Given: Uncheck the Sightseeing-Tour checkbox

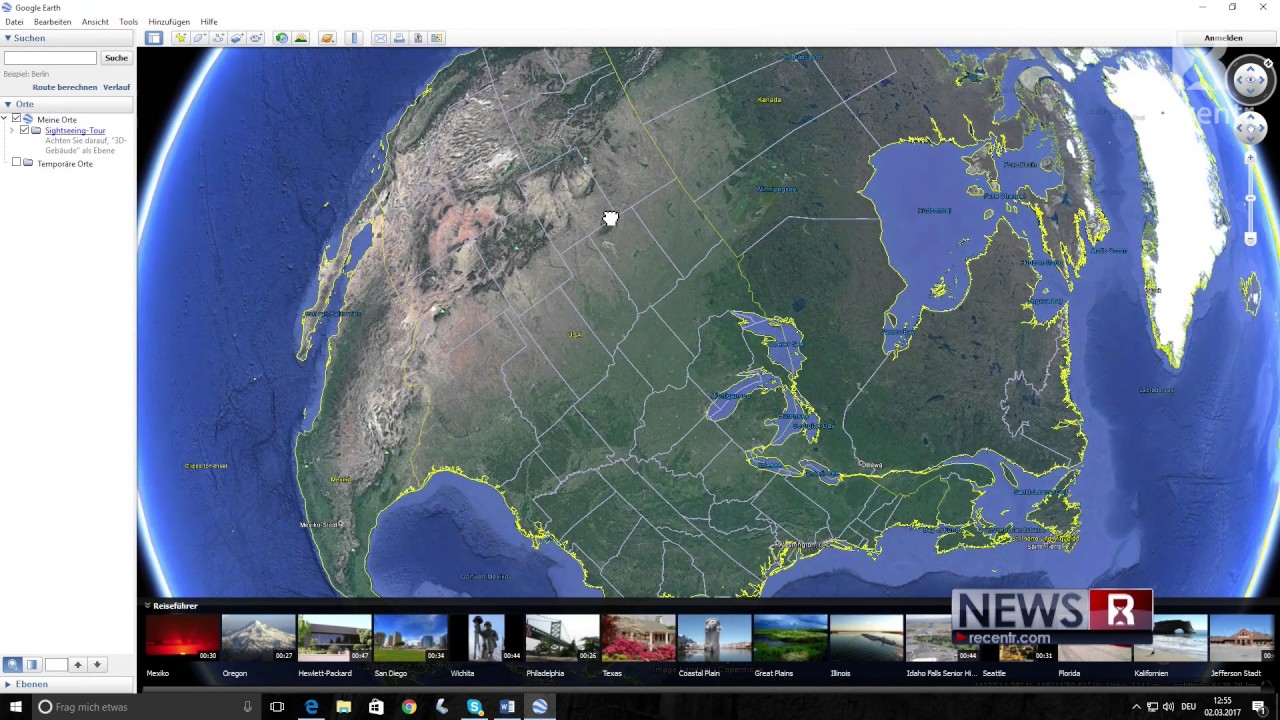Looking at the screenshot, I should pyautogui.click(x=25, y=130).
